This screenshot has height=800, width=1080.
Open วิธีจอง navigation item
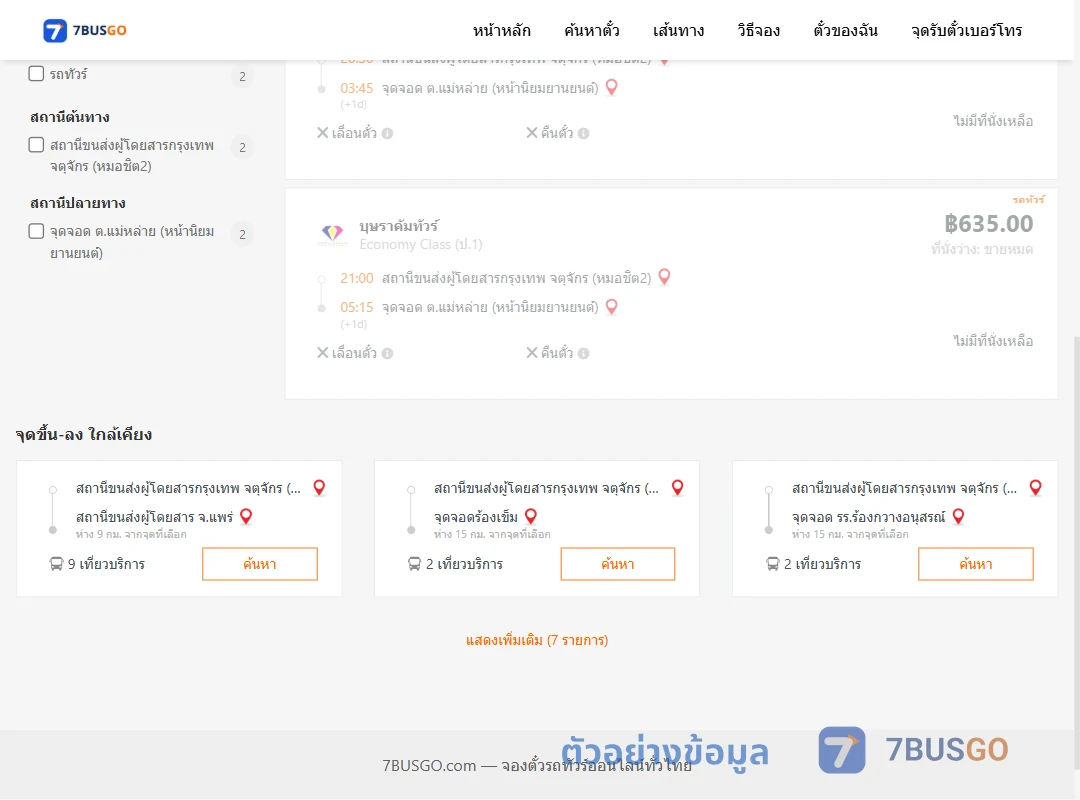pos(758,30)
